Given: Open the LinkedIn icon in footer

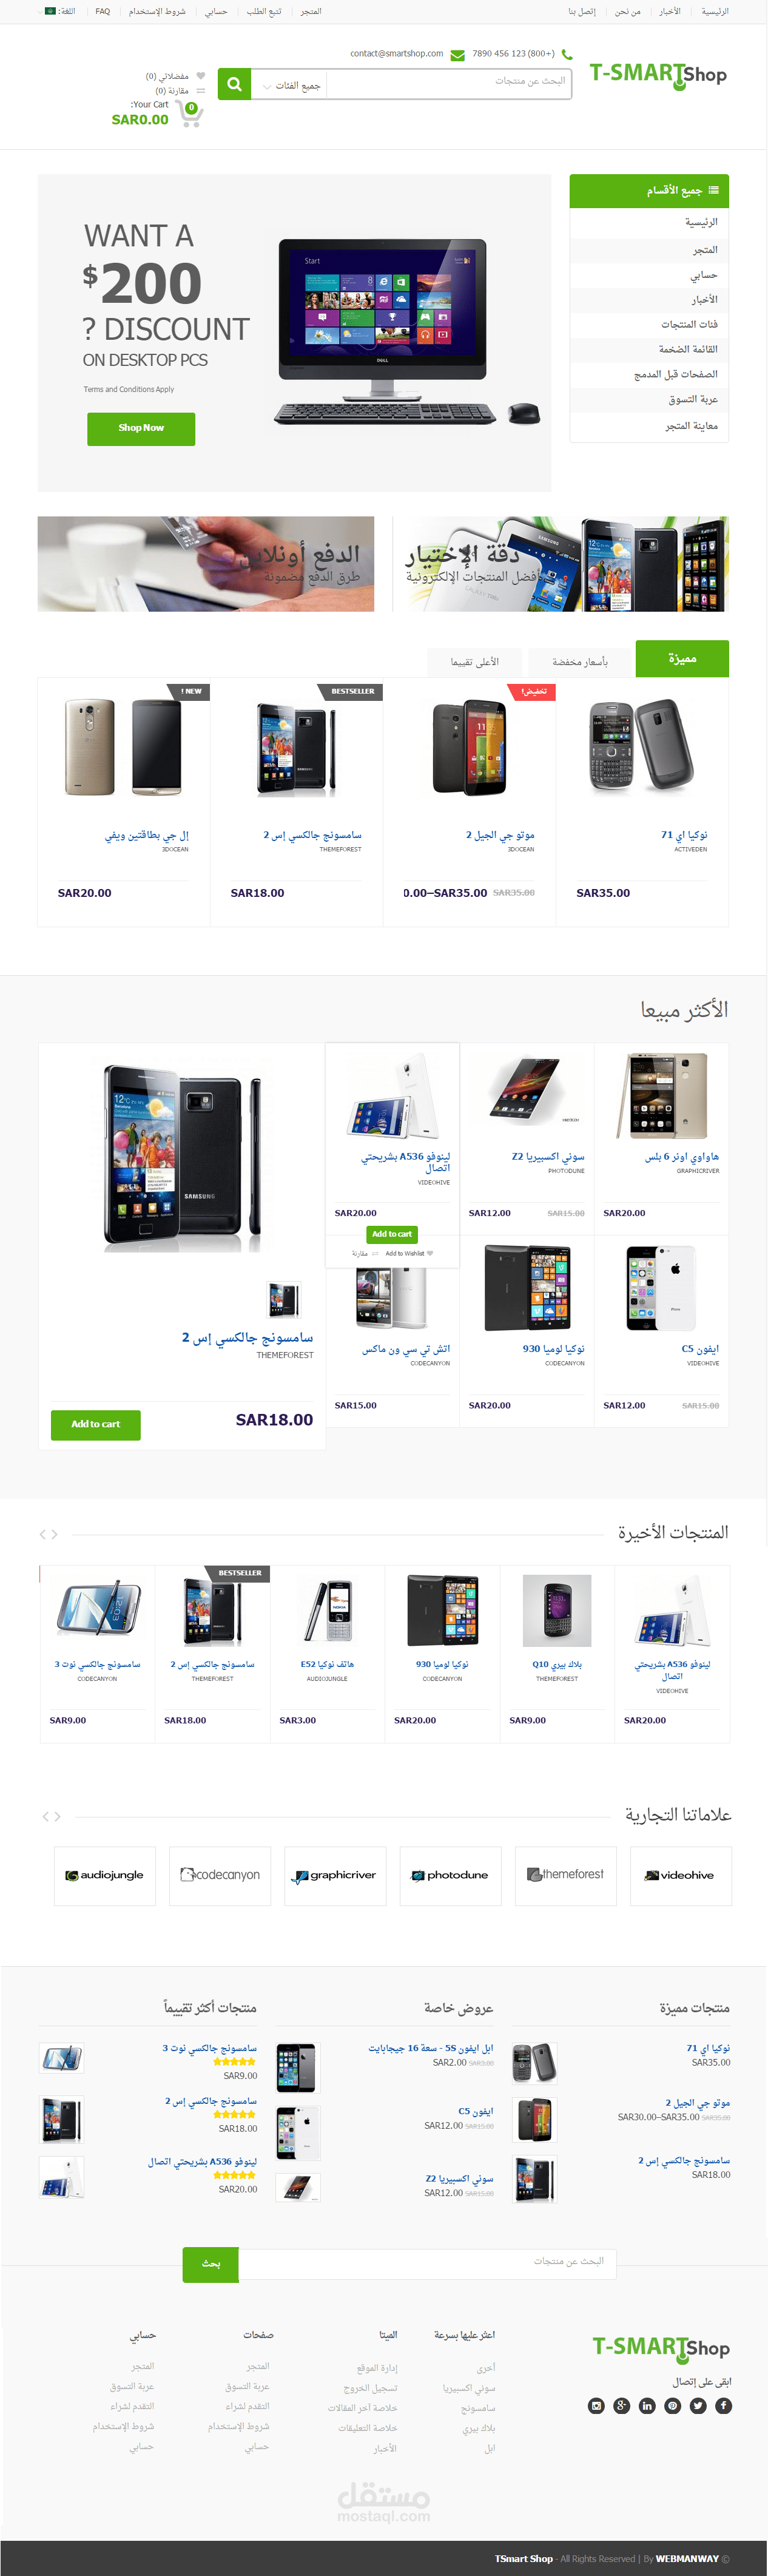Looking at the screenshot, I should click(647, 2405).
